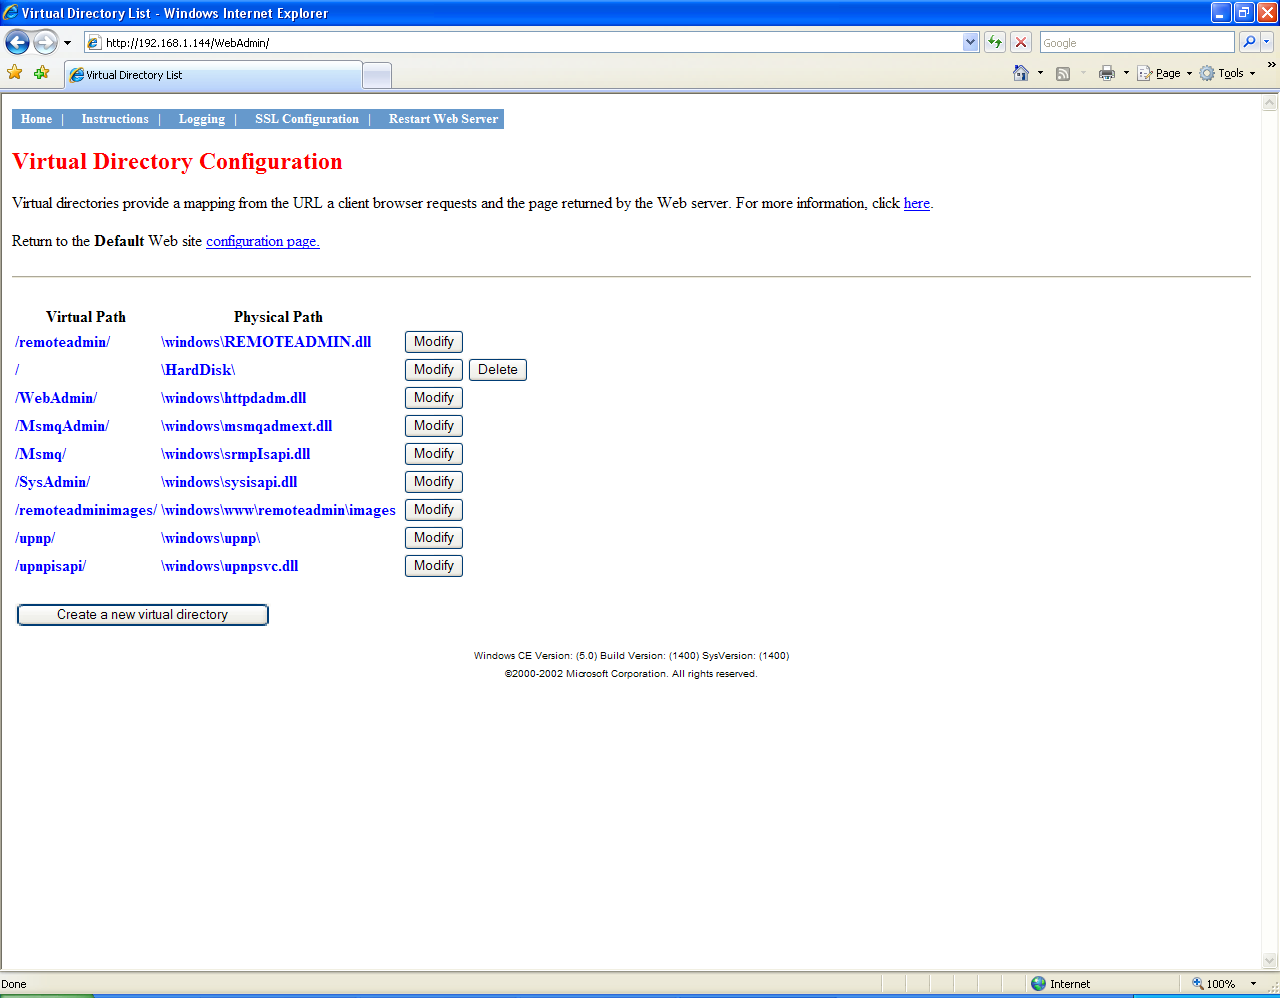
Task: Expand the toolbar overflow chevron
Action: click(1271, 66)
